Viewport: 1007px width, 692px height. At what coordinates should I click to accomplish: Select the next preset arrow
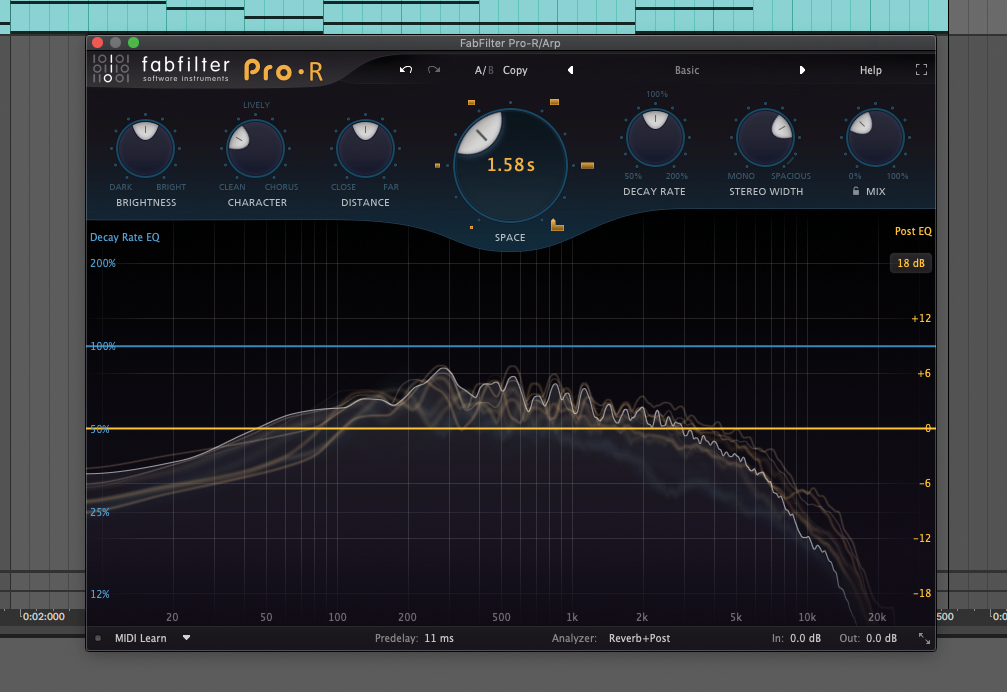803,70
